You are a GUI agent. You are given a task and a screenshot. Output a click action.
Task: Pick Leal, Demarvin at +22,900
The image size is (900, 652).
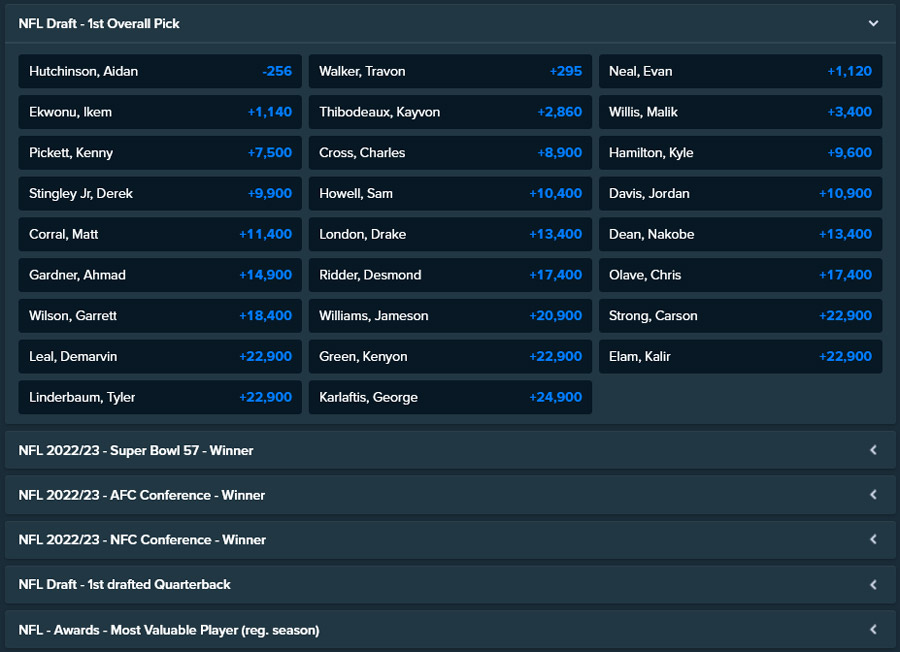coord(160,356)
